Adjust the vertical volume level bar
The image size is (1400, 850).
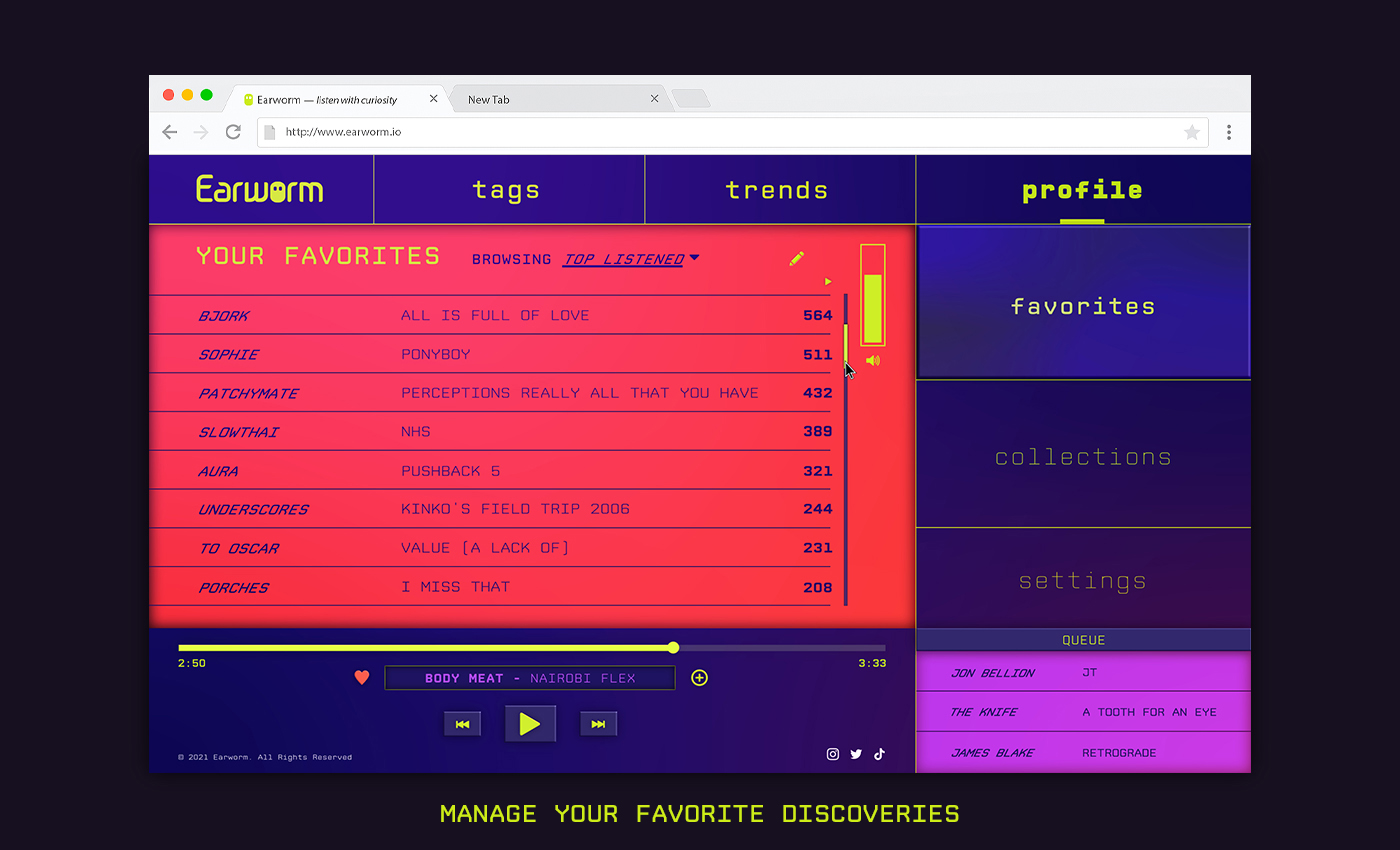point(873,295)
